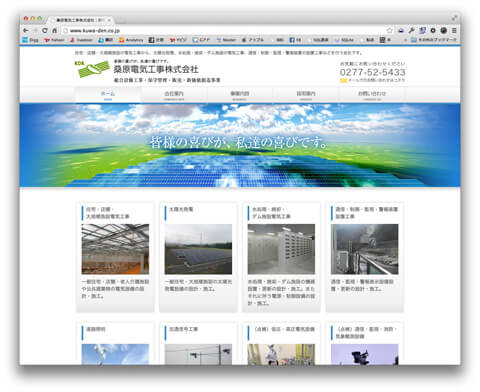Image resolution: width=480 pixels, height=392 pixels.
Task: Reload the page with the refresh icon
Action: [45, 31]
